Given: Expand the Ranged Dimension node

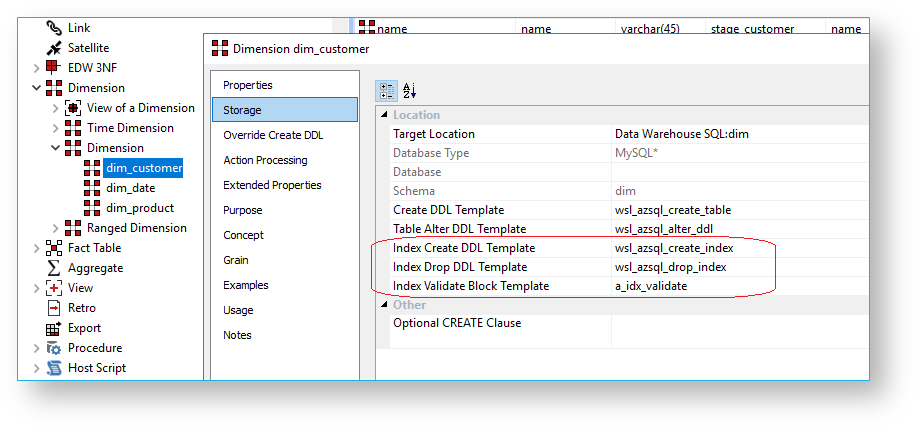Looking at the screenshot, I should [56, 228].
